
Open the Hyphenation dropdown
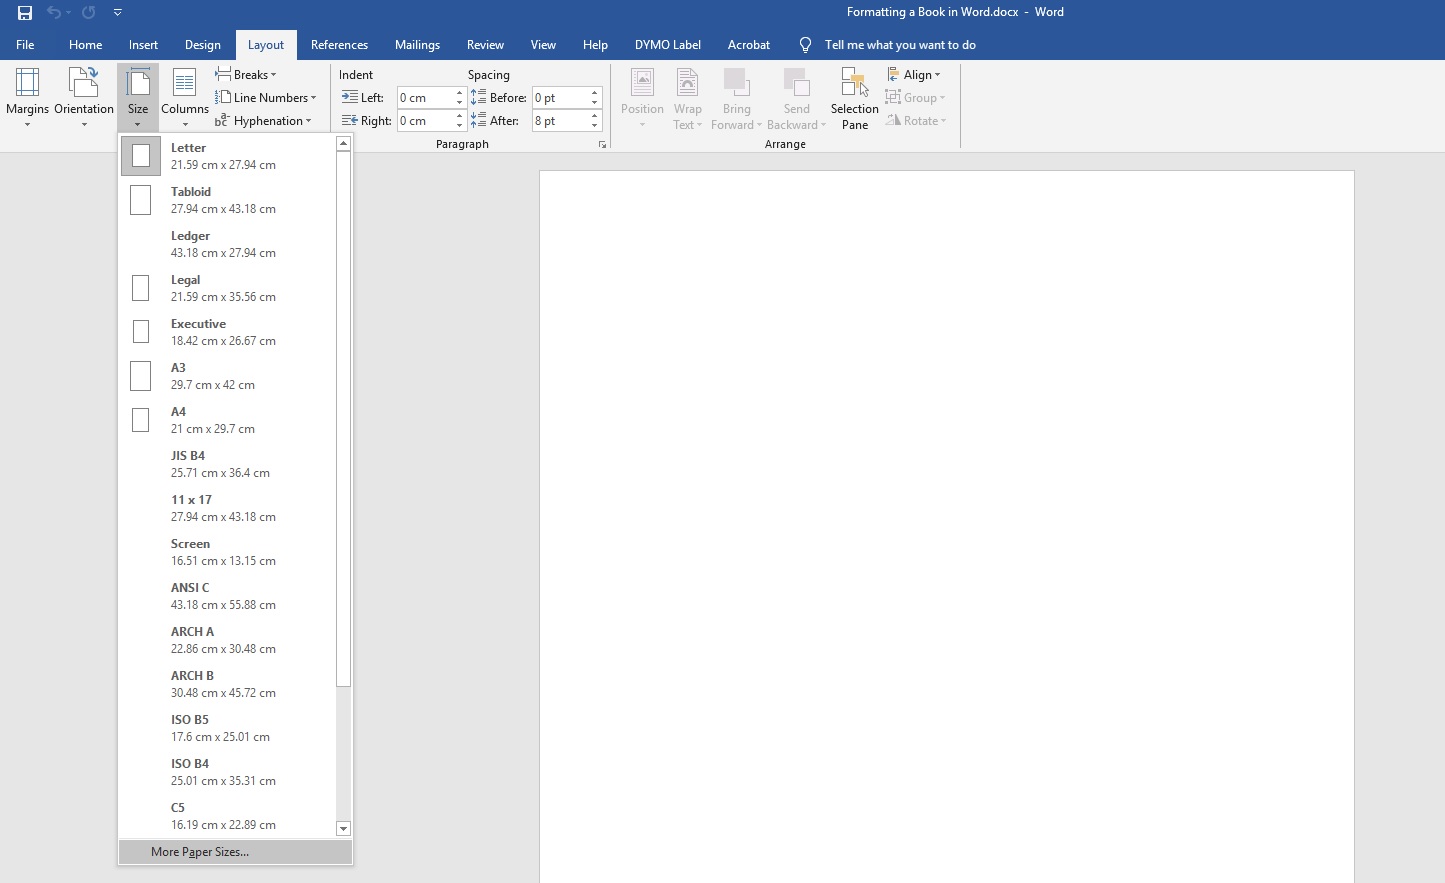(x=264, y=120)
